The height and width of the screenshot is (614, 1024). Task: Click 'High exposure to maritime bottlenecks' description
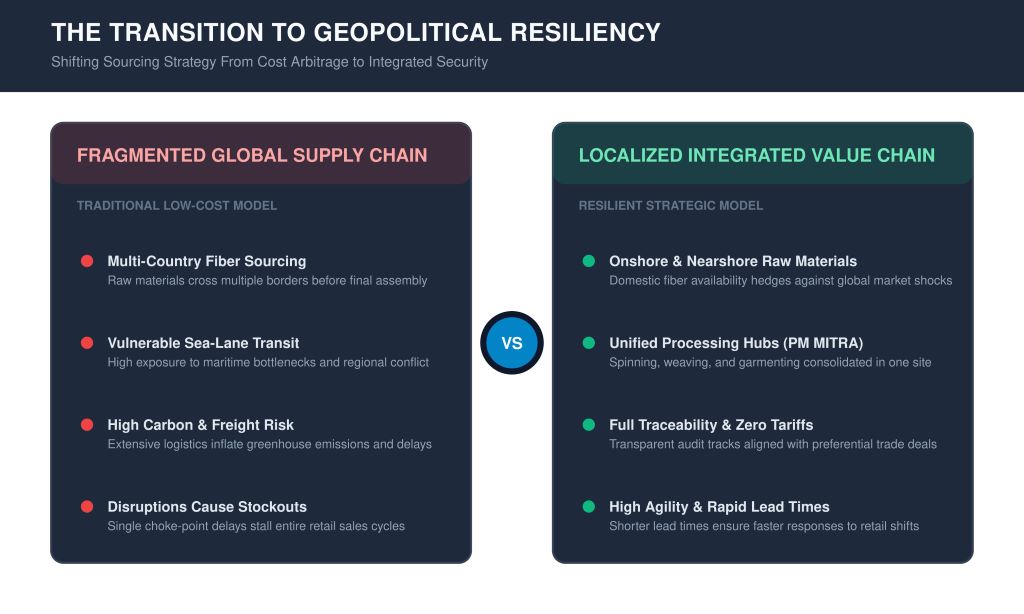coord(268,363)
